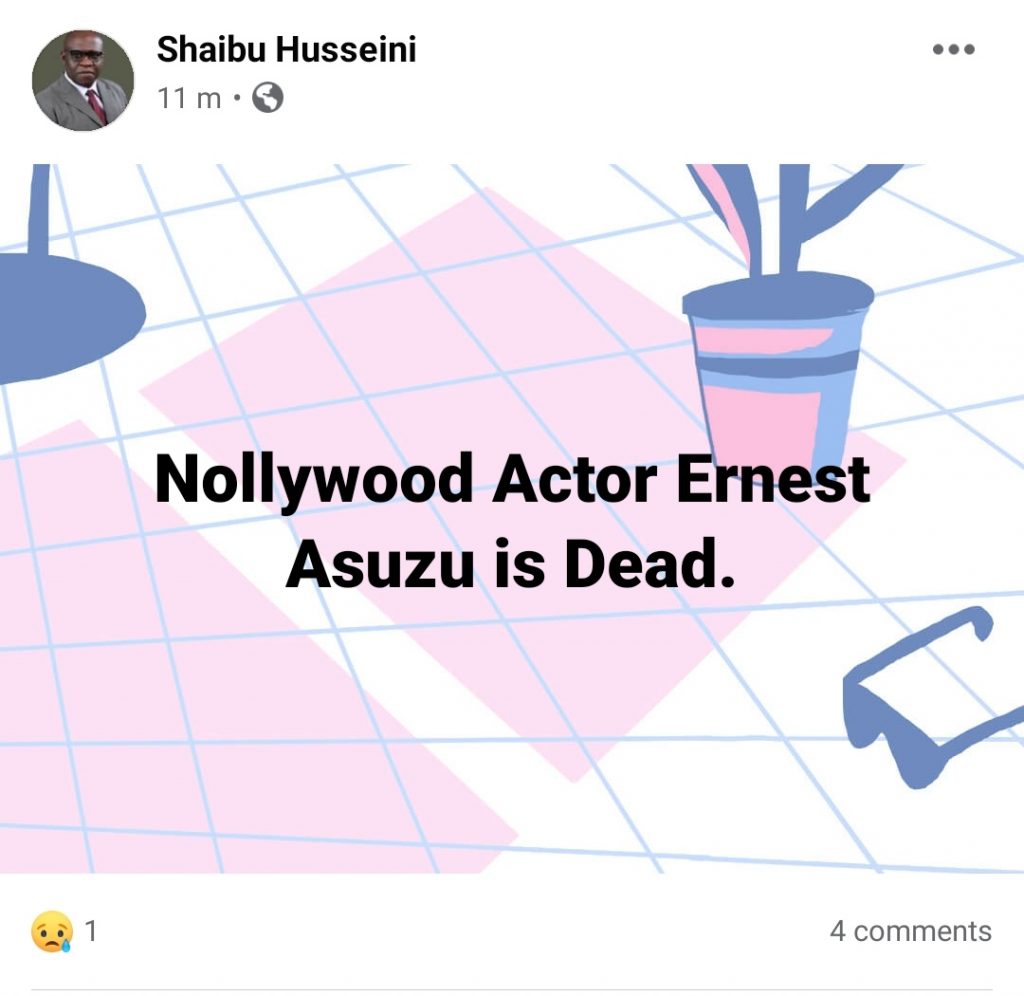Open the post via the 11 m timestamp
Viewport: 1024px width, 996px height.
click(x=189, y=98)
